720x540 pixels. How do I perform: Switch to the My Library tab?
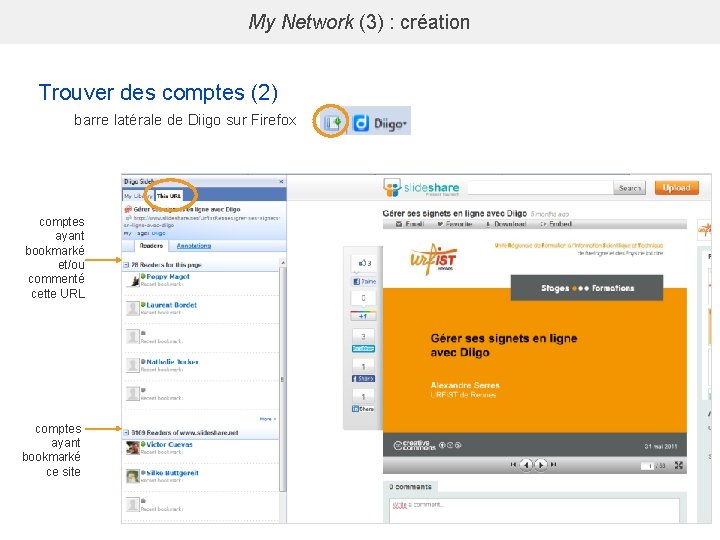(138, 196)
